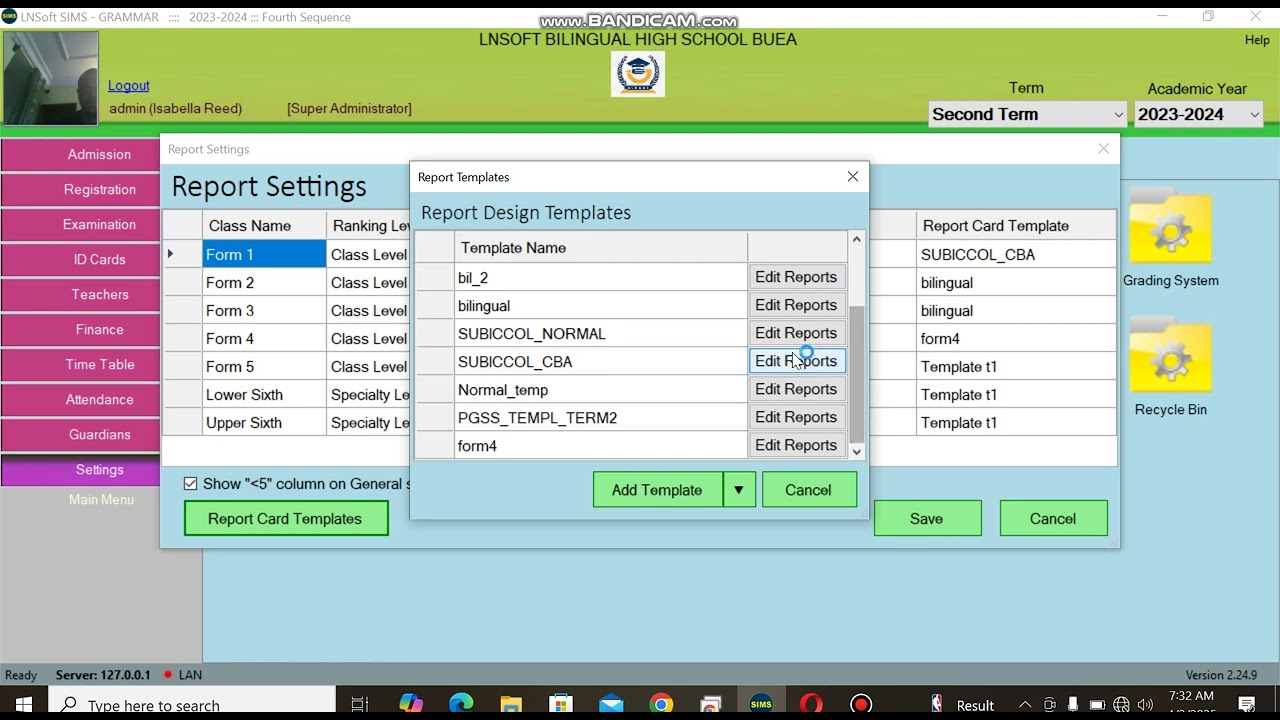The width and height of the screenshot is (1280, 720).
Task: Select Lower Sixth class name cell
Action: click(264, 394)
